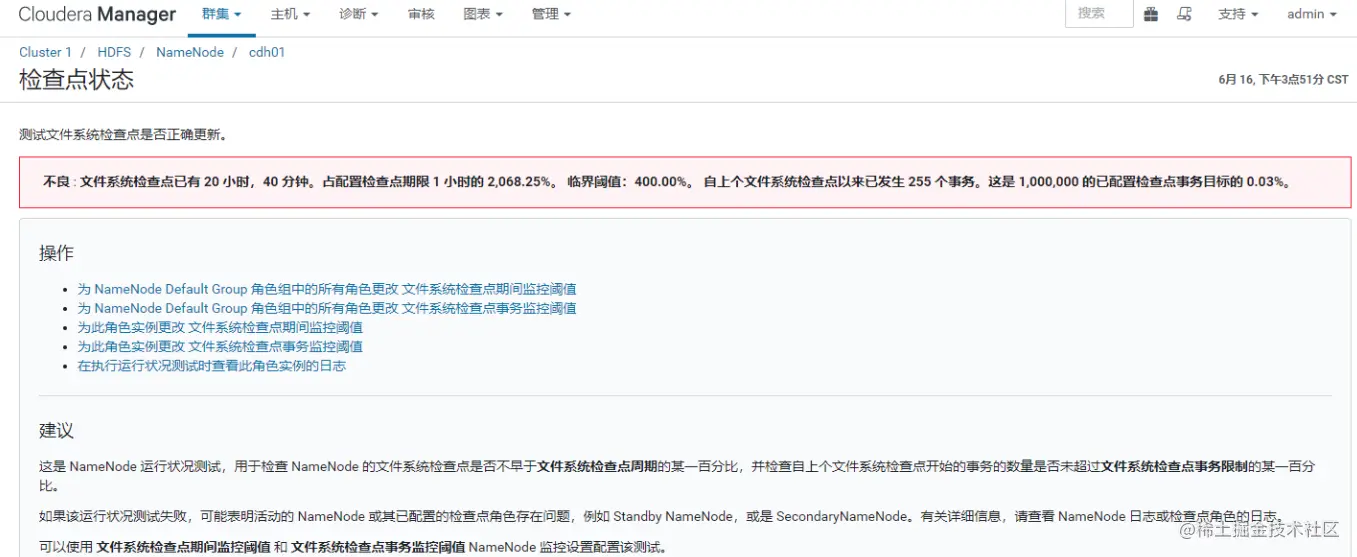Image resolution: width=1357 pixels, height=557 pixels.
Task: Focus the 搜索 search field
Action: click(1100, 14)
